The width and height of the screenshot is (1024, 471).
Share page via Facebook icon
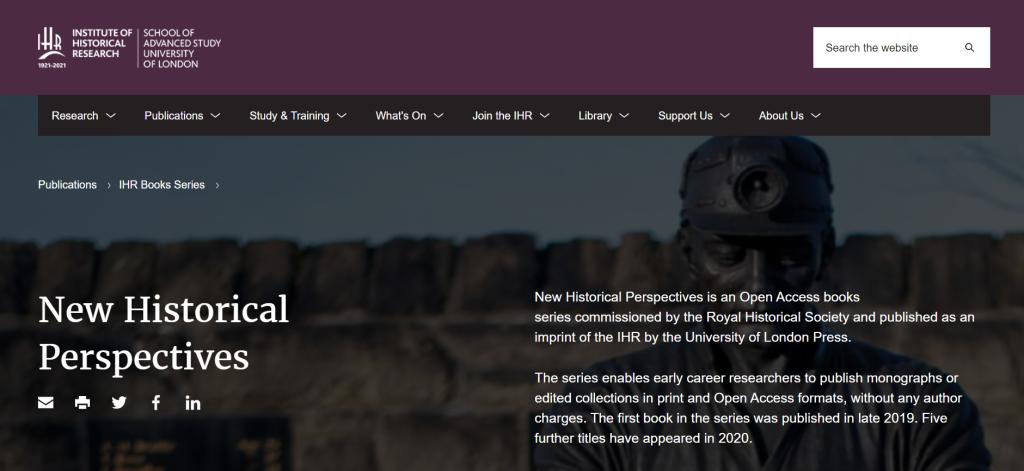(156, 403)
